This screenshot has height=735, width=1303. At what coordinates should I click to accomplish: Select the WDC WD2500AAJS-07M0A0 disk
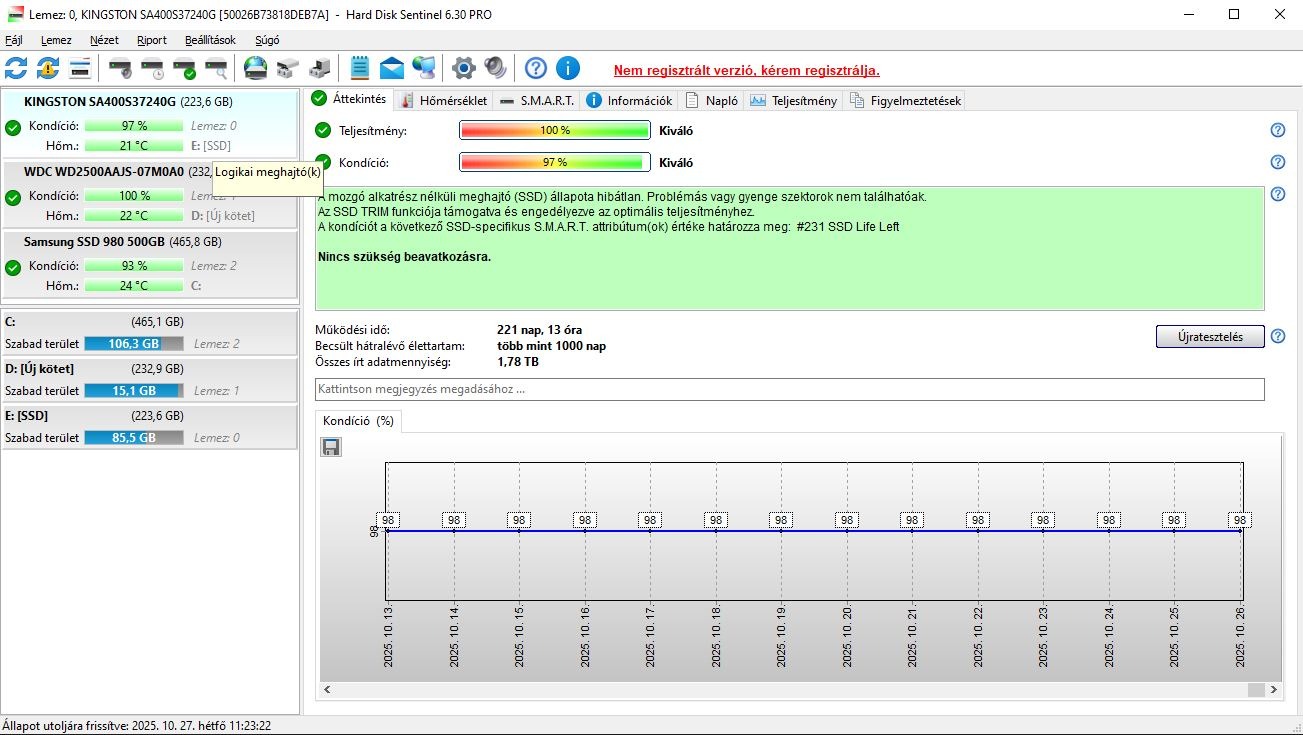point(150,193)
